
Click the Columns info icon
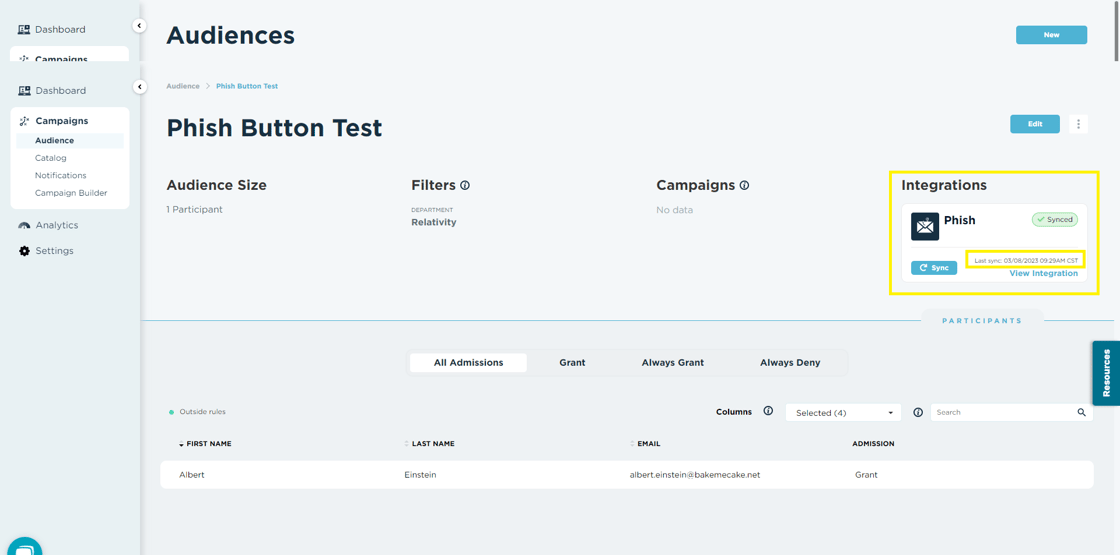tap(768, 411)
